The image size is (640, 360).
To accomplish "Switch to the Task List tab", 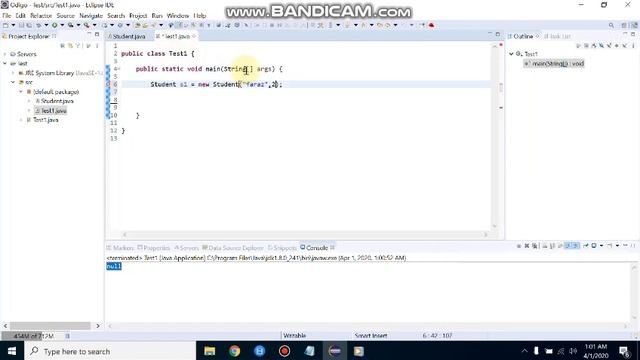I will click(558, 36).
